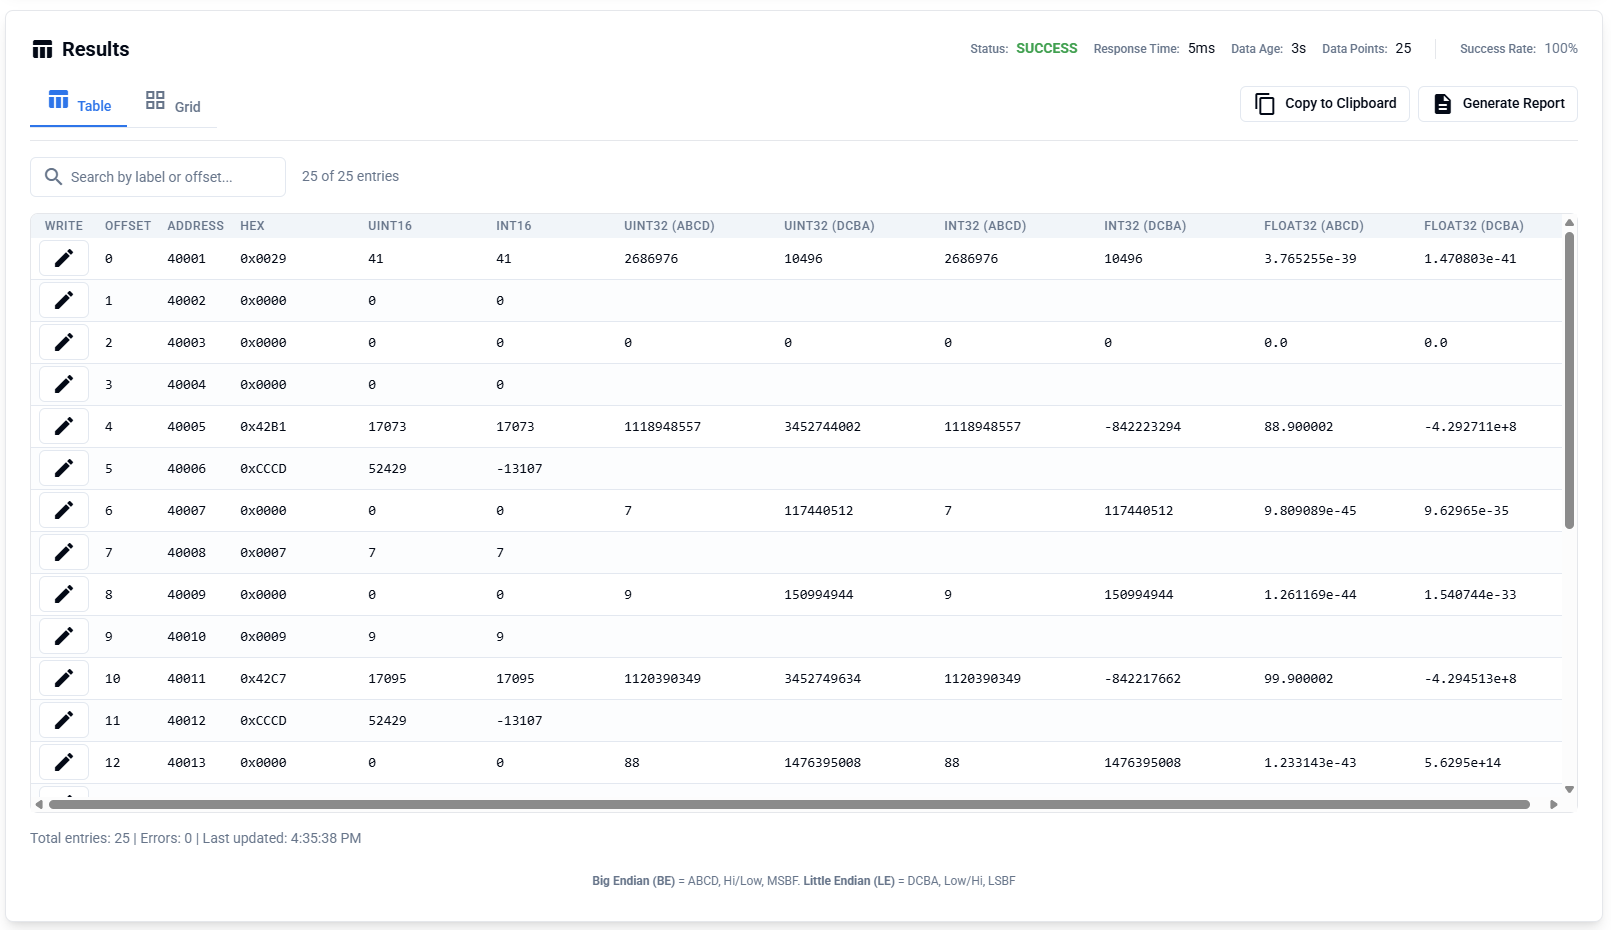The width and height of the screenshot is (1611, 930).
Task: Click the grid icon on the Grid tab
Action: 154,99
